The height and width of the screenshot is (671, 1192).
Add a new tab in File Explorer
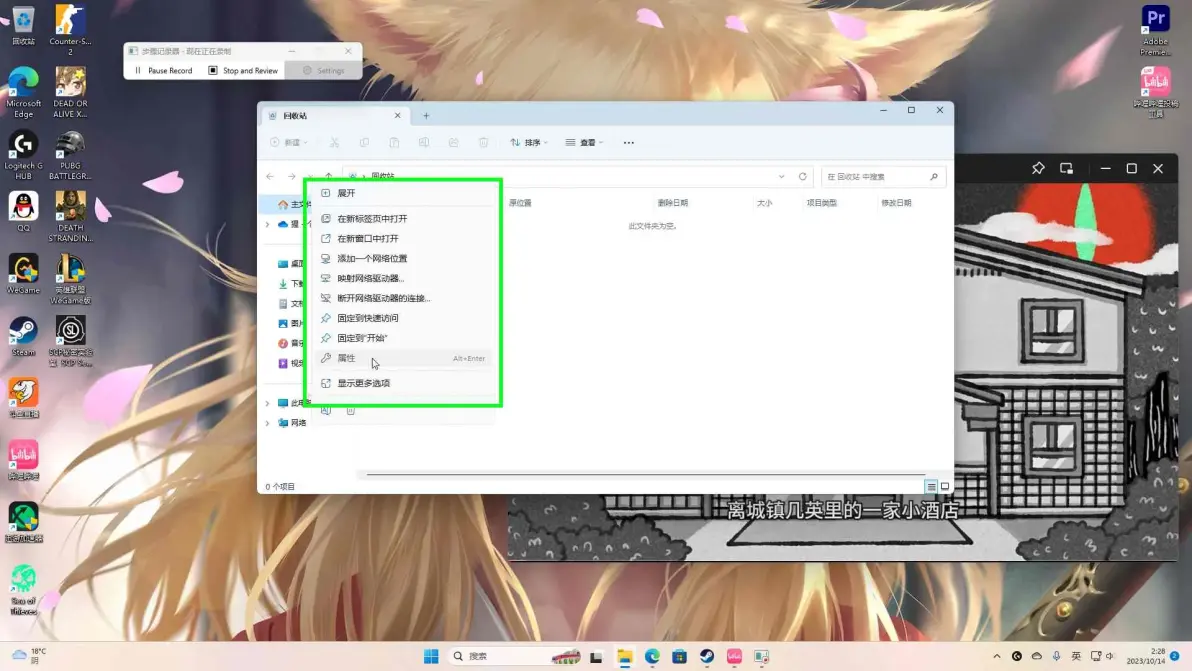click(426, 116)
